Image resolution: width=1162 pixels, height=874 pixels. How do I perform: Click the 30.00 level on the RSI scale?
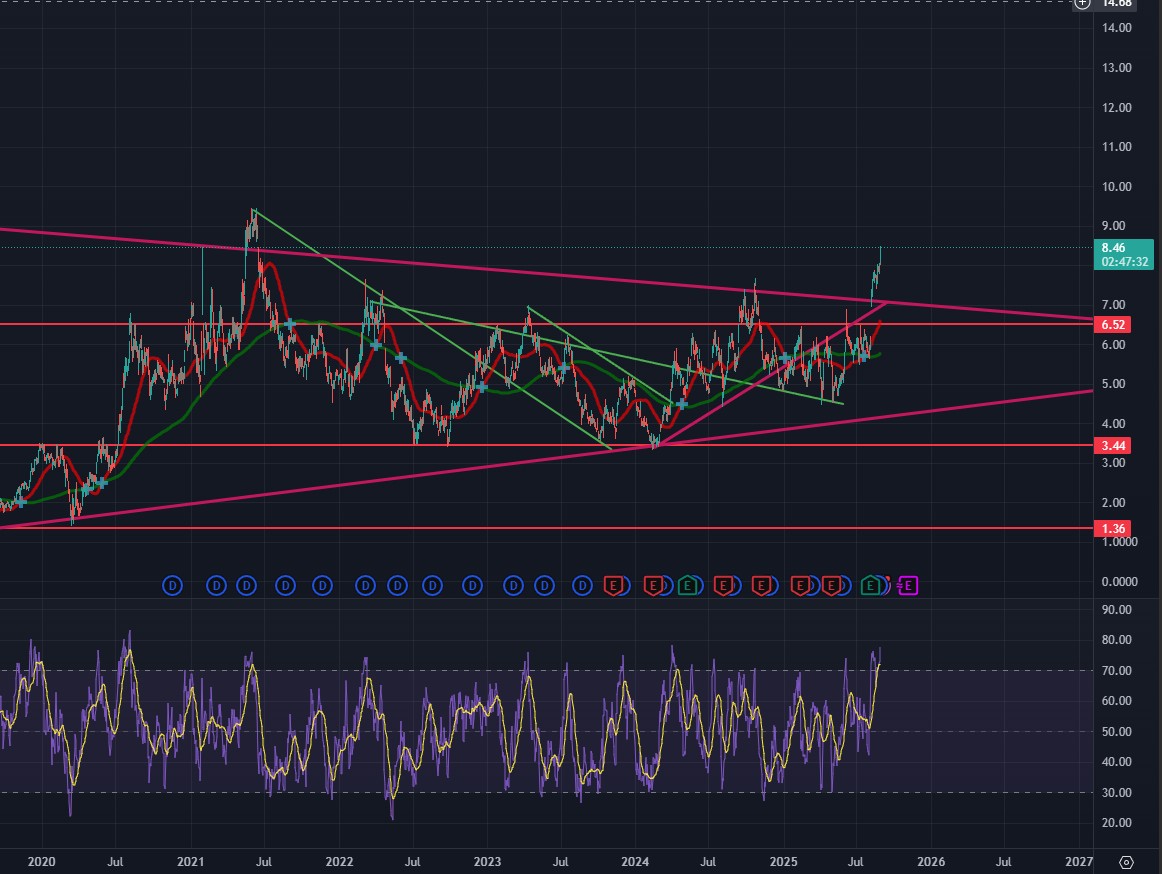click(x=1116, y=793)
